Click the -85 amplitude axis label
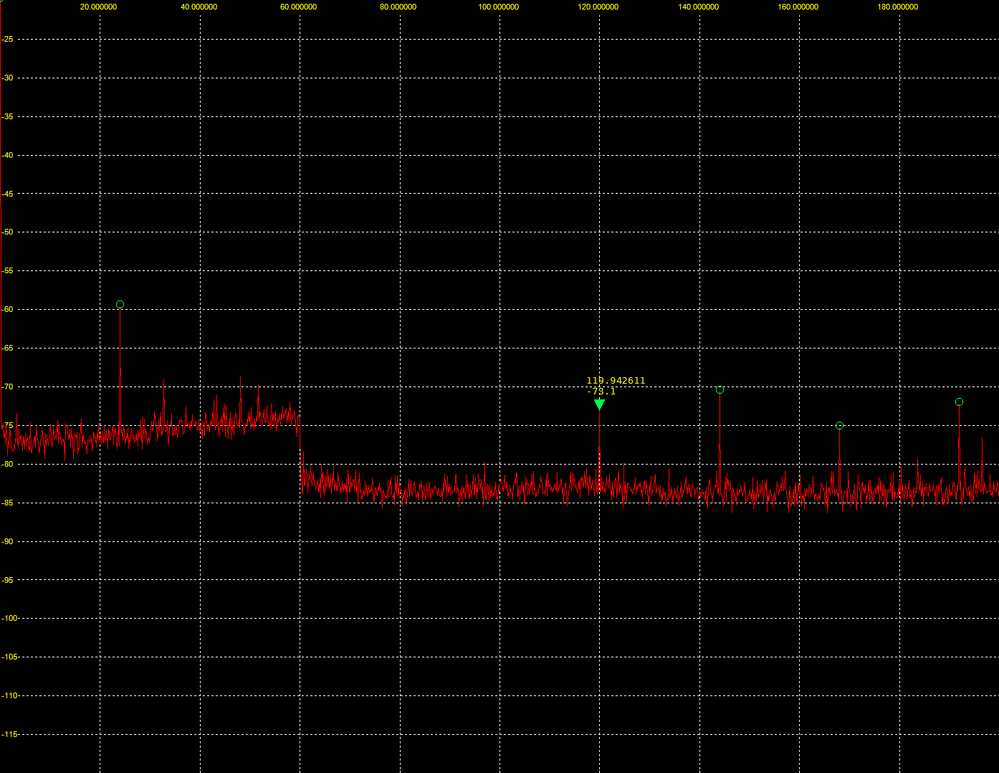The width and height of the screenshot is (999, 773). 8,503
